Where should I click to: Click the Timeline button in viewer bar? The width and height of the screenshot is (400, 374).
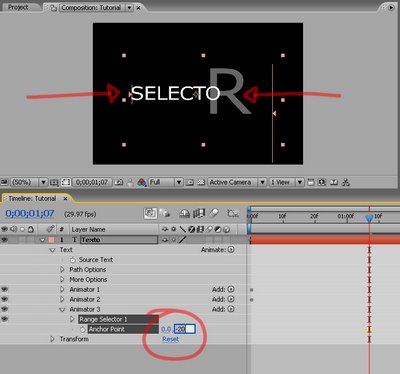(334, 182)
